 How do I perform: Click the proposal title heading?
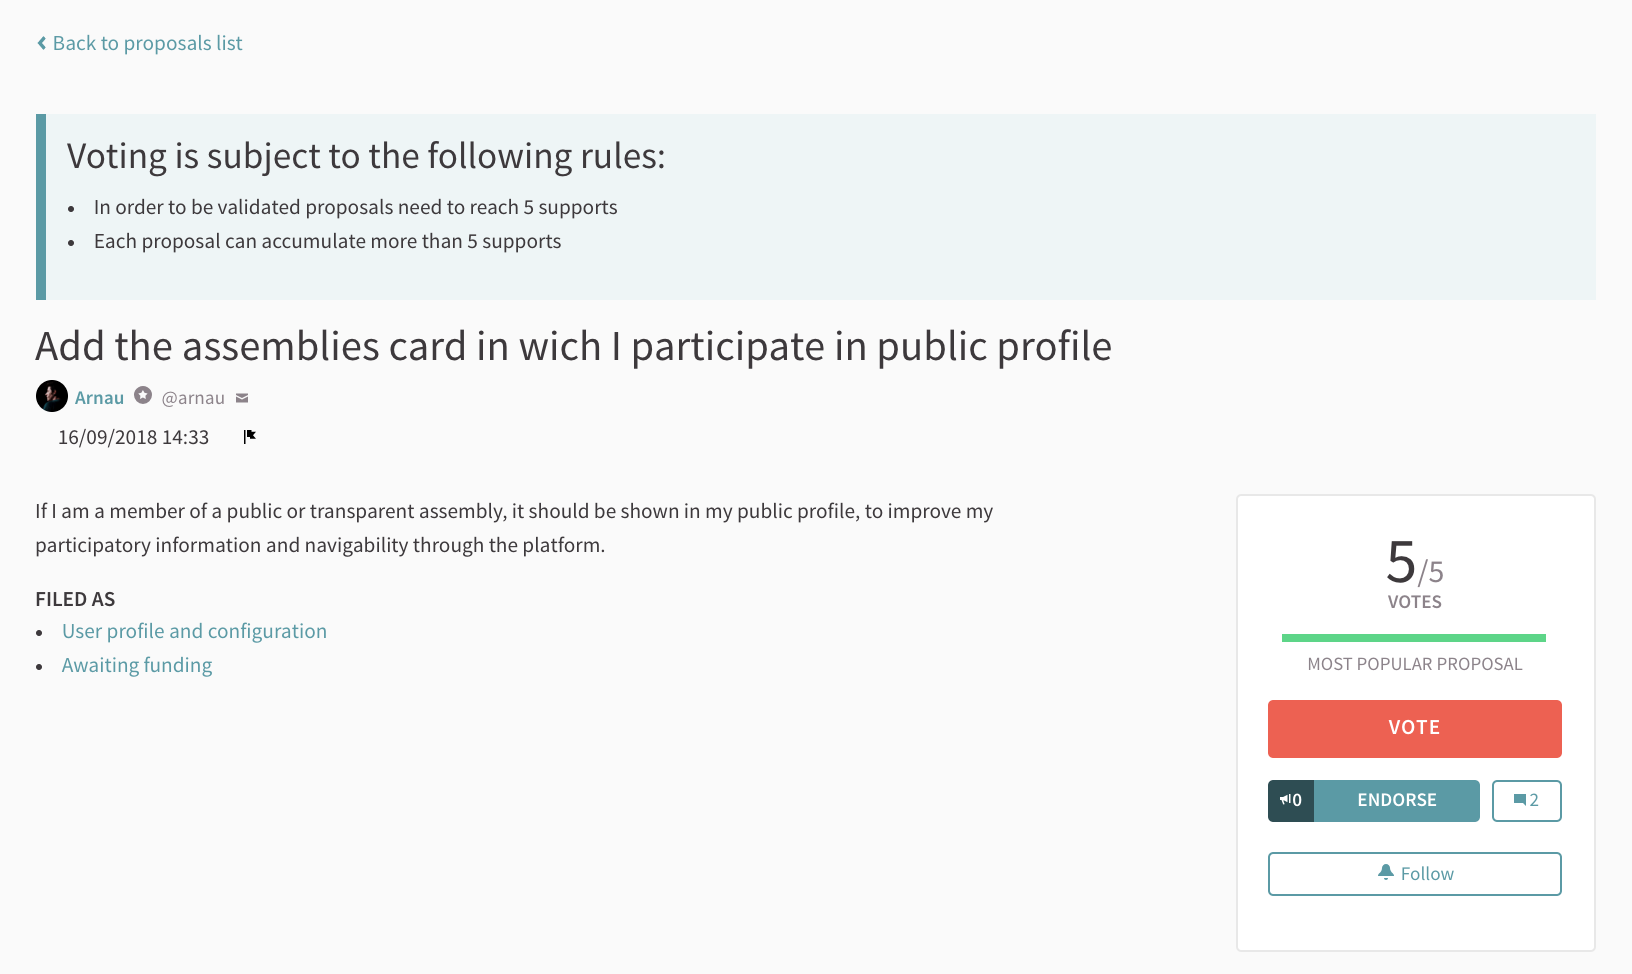click(573, 346)
